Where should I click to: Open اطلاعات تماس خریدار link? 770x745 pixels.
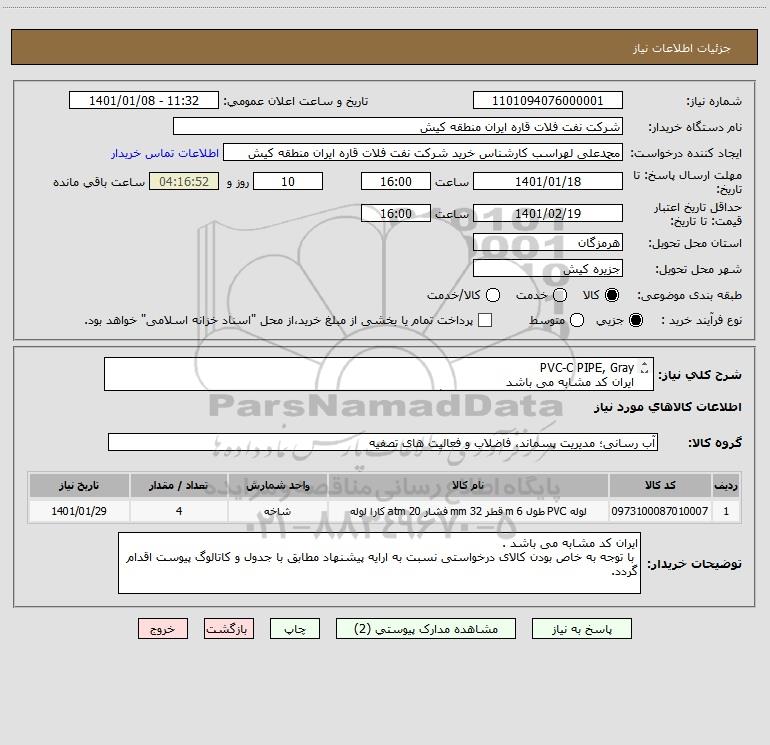coord(165,153)
